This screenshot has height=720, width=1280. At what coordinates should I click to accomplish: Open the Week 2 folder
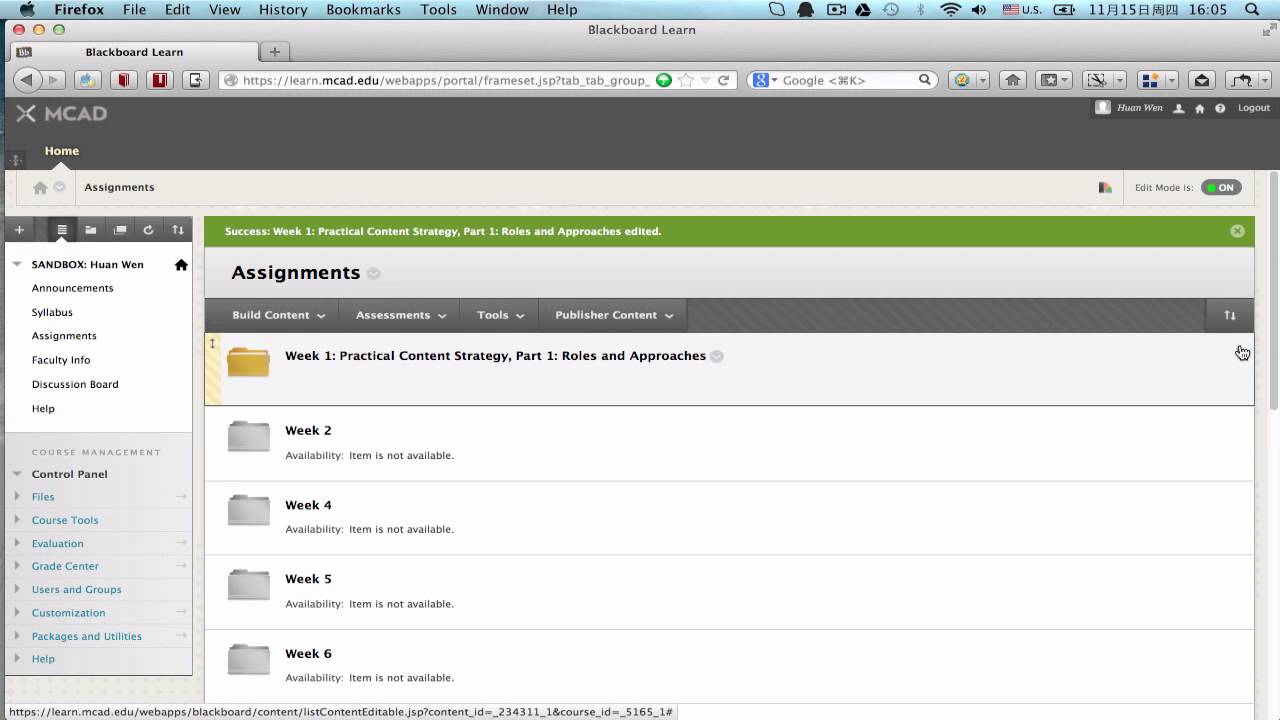[x=308, y=430]
